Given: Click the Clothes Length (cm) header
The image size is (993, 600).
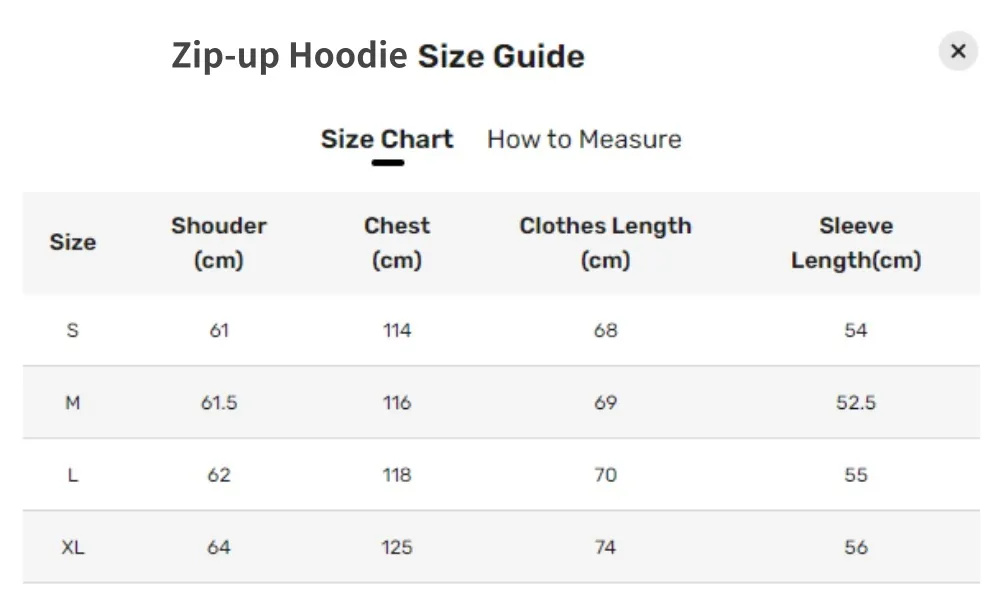Looking at the screenshot, I should [605, 243].
